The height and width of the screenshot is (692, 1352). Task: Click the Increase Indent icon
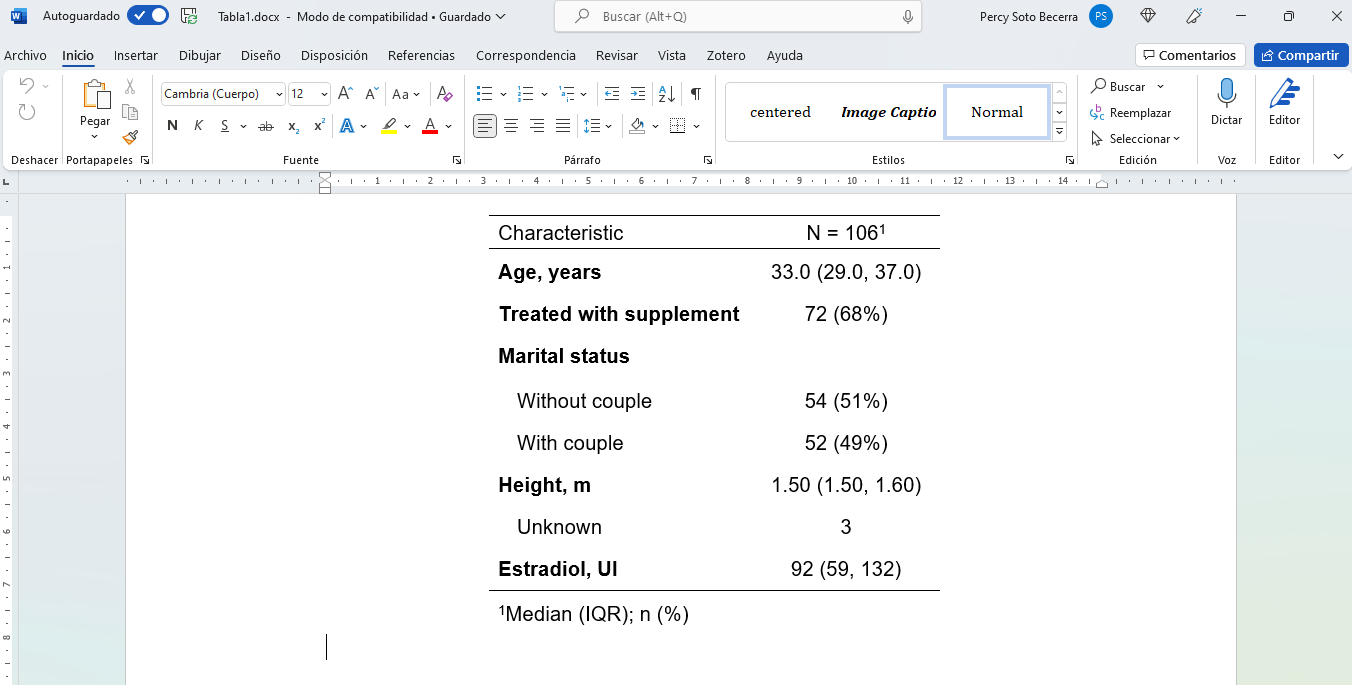pos(638,94)
